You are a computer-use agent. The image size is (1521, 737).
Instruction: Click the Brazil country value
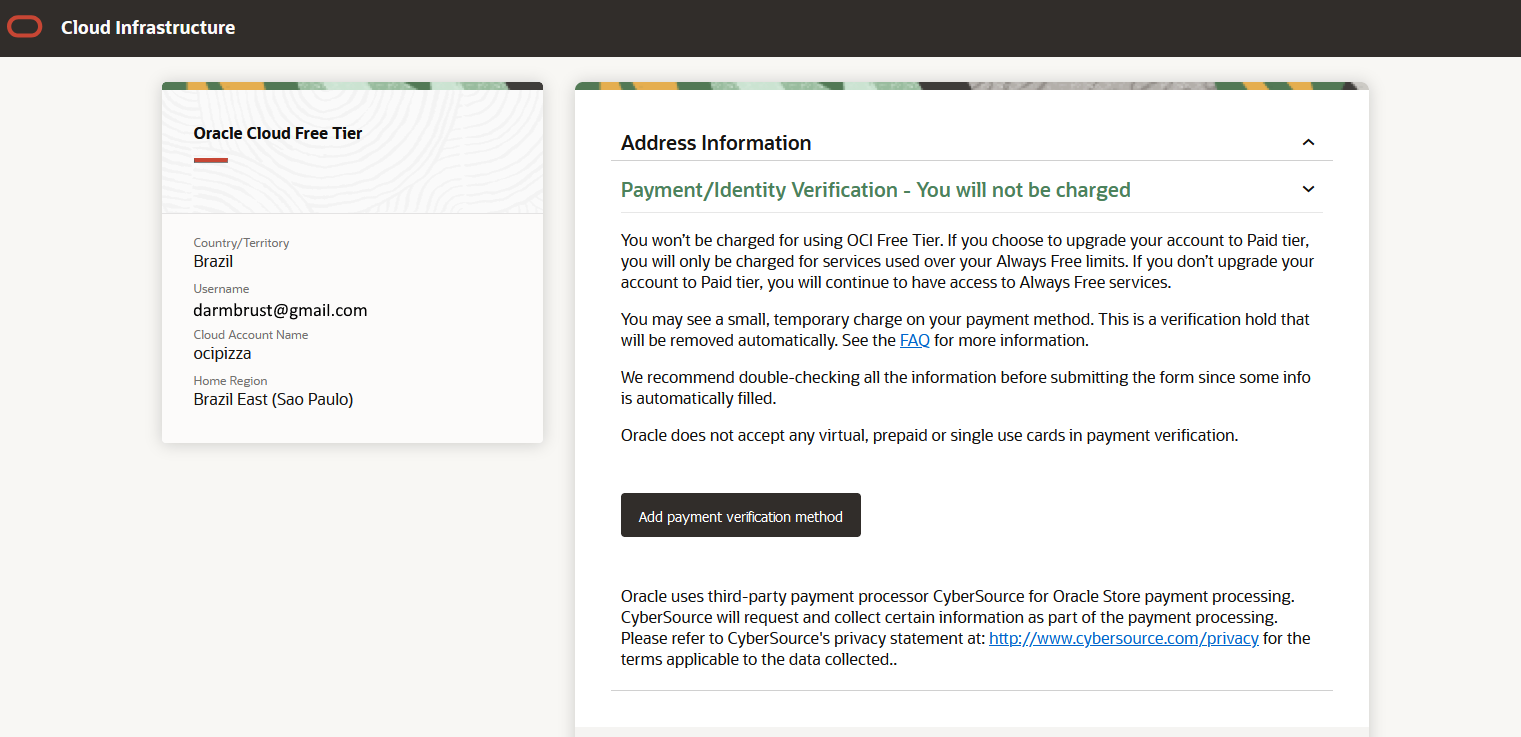click(x=213, y=261)
